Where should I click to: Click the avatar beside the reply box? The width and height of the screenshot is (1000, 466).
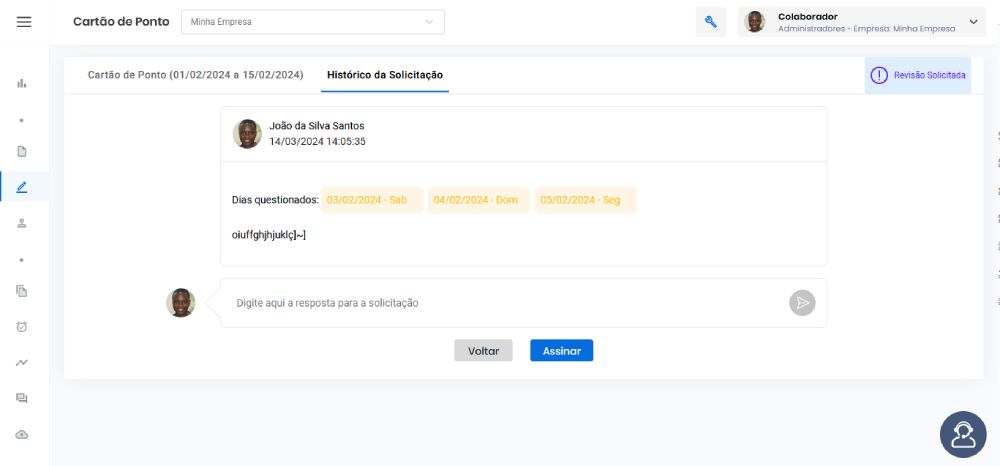pos(180,303)
